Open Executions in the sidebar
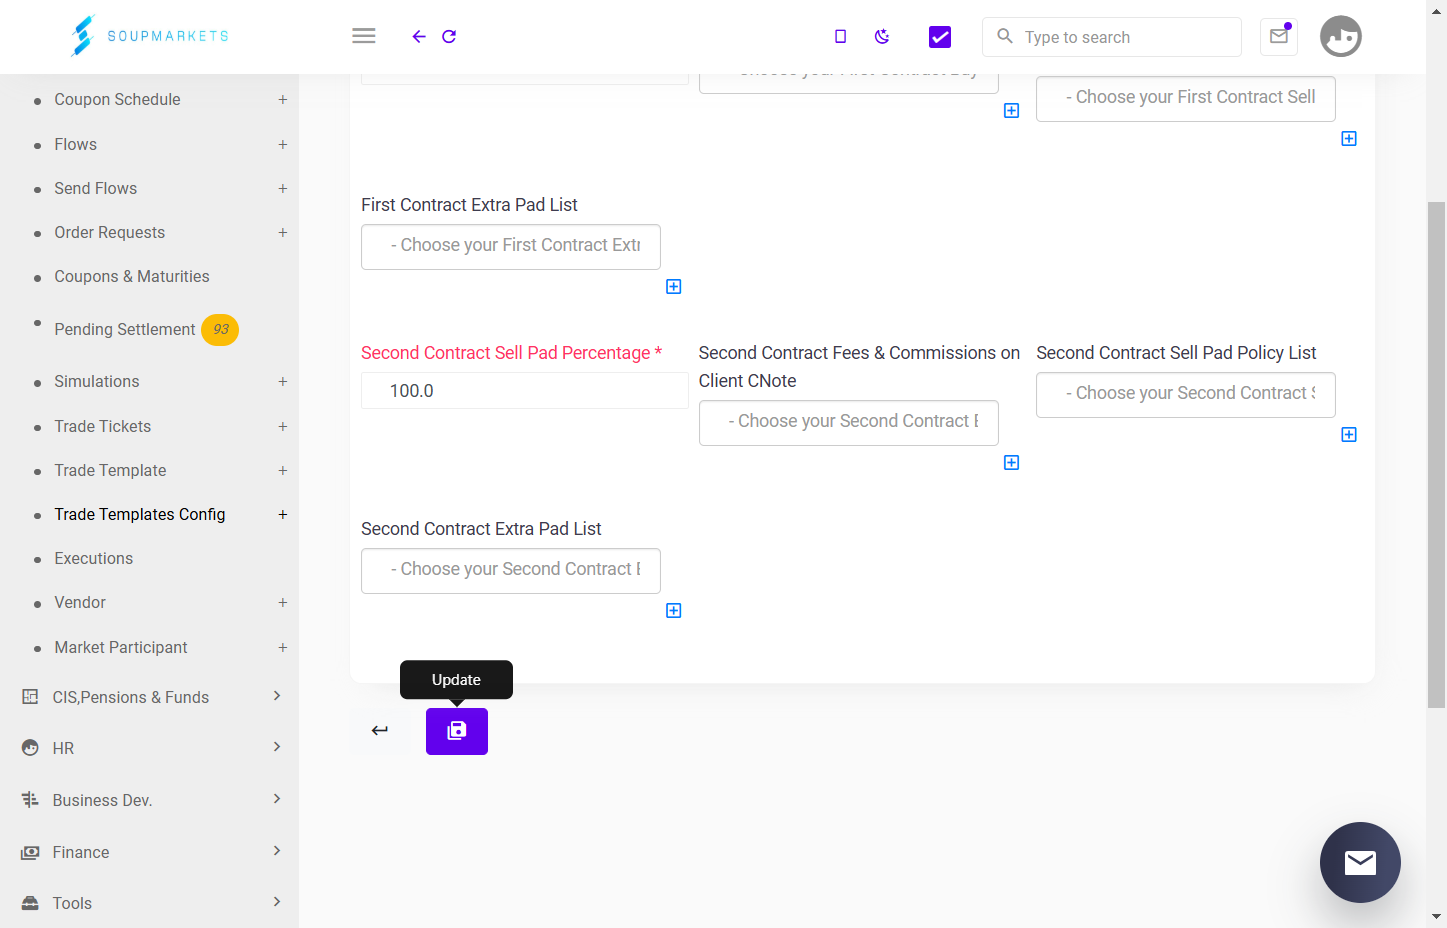Screen dimensions: 1447x928 (94, 559)
